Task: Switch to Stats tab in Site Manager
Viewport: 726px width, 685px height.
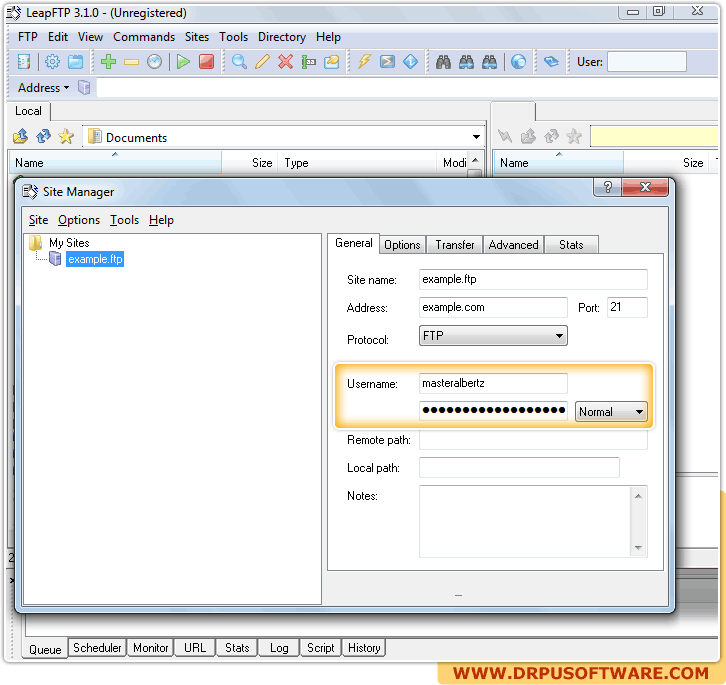Action: (x=571, y=245)
